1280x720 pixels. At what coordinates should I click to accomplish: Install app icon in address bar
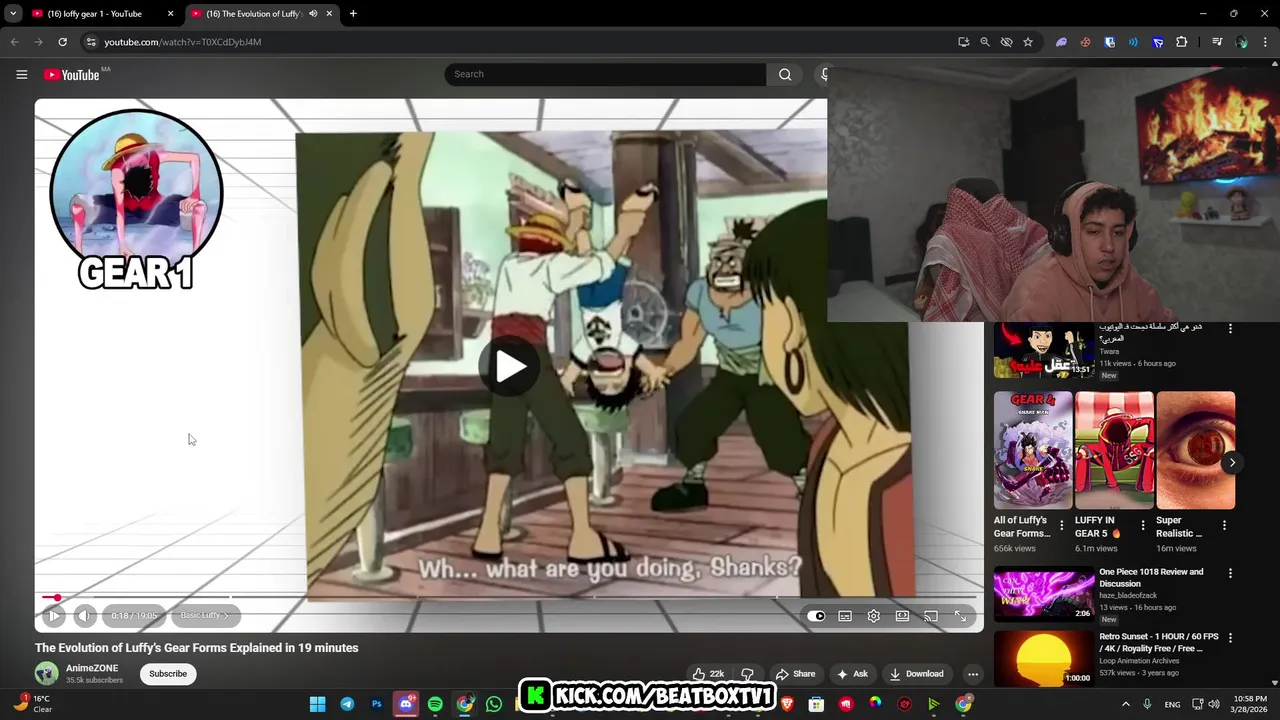point(963,42)
